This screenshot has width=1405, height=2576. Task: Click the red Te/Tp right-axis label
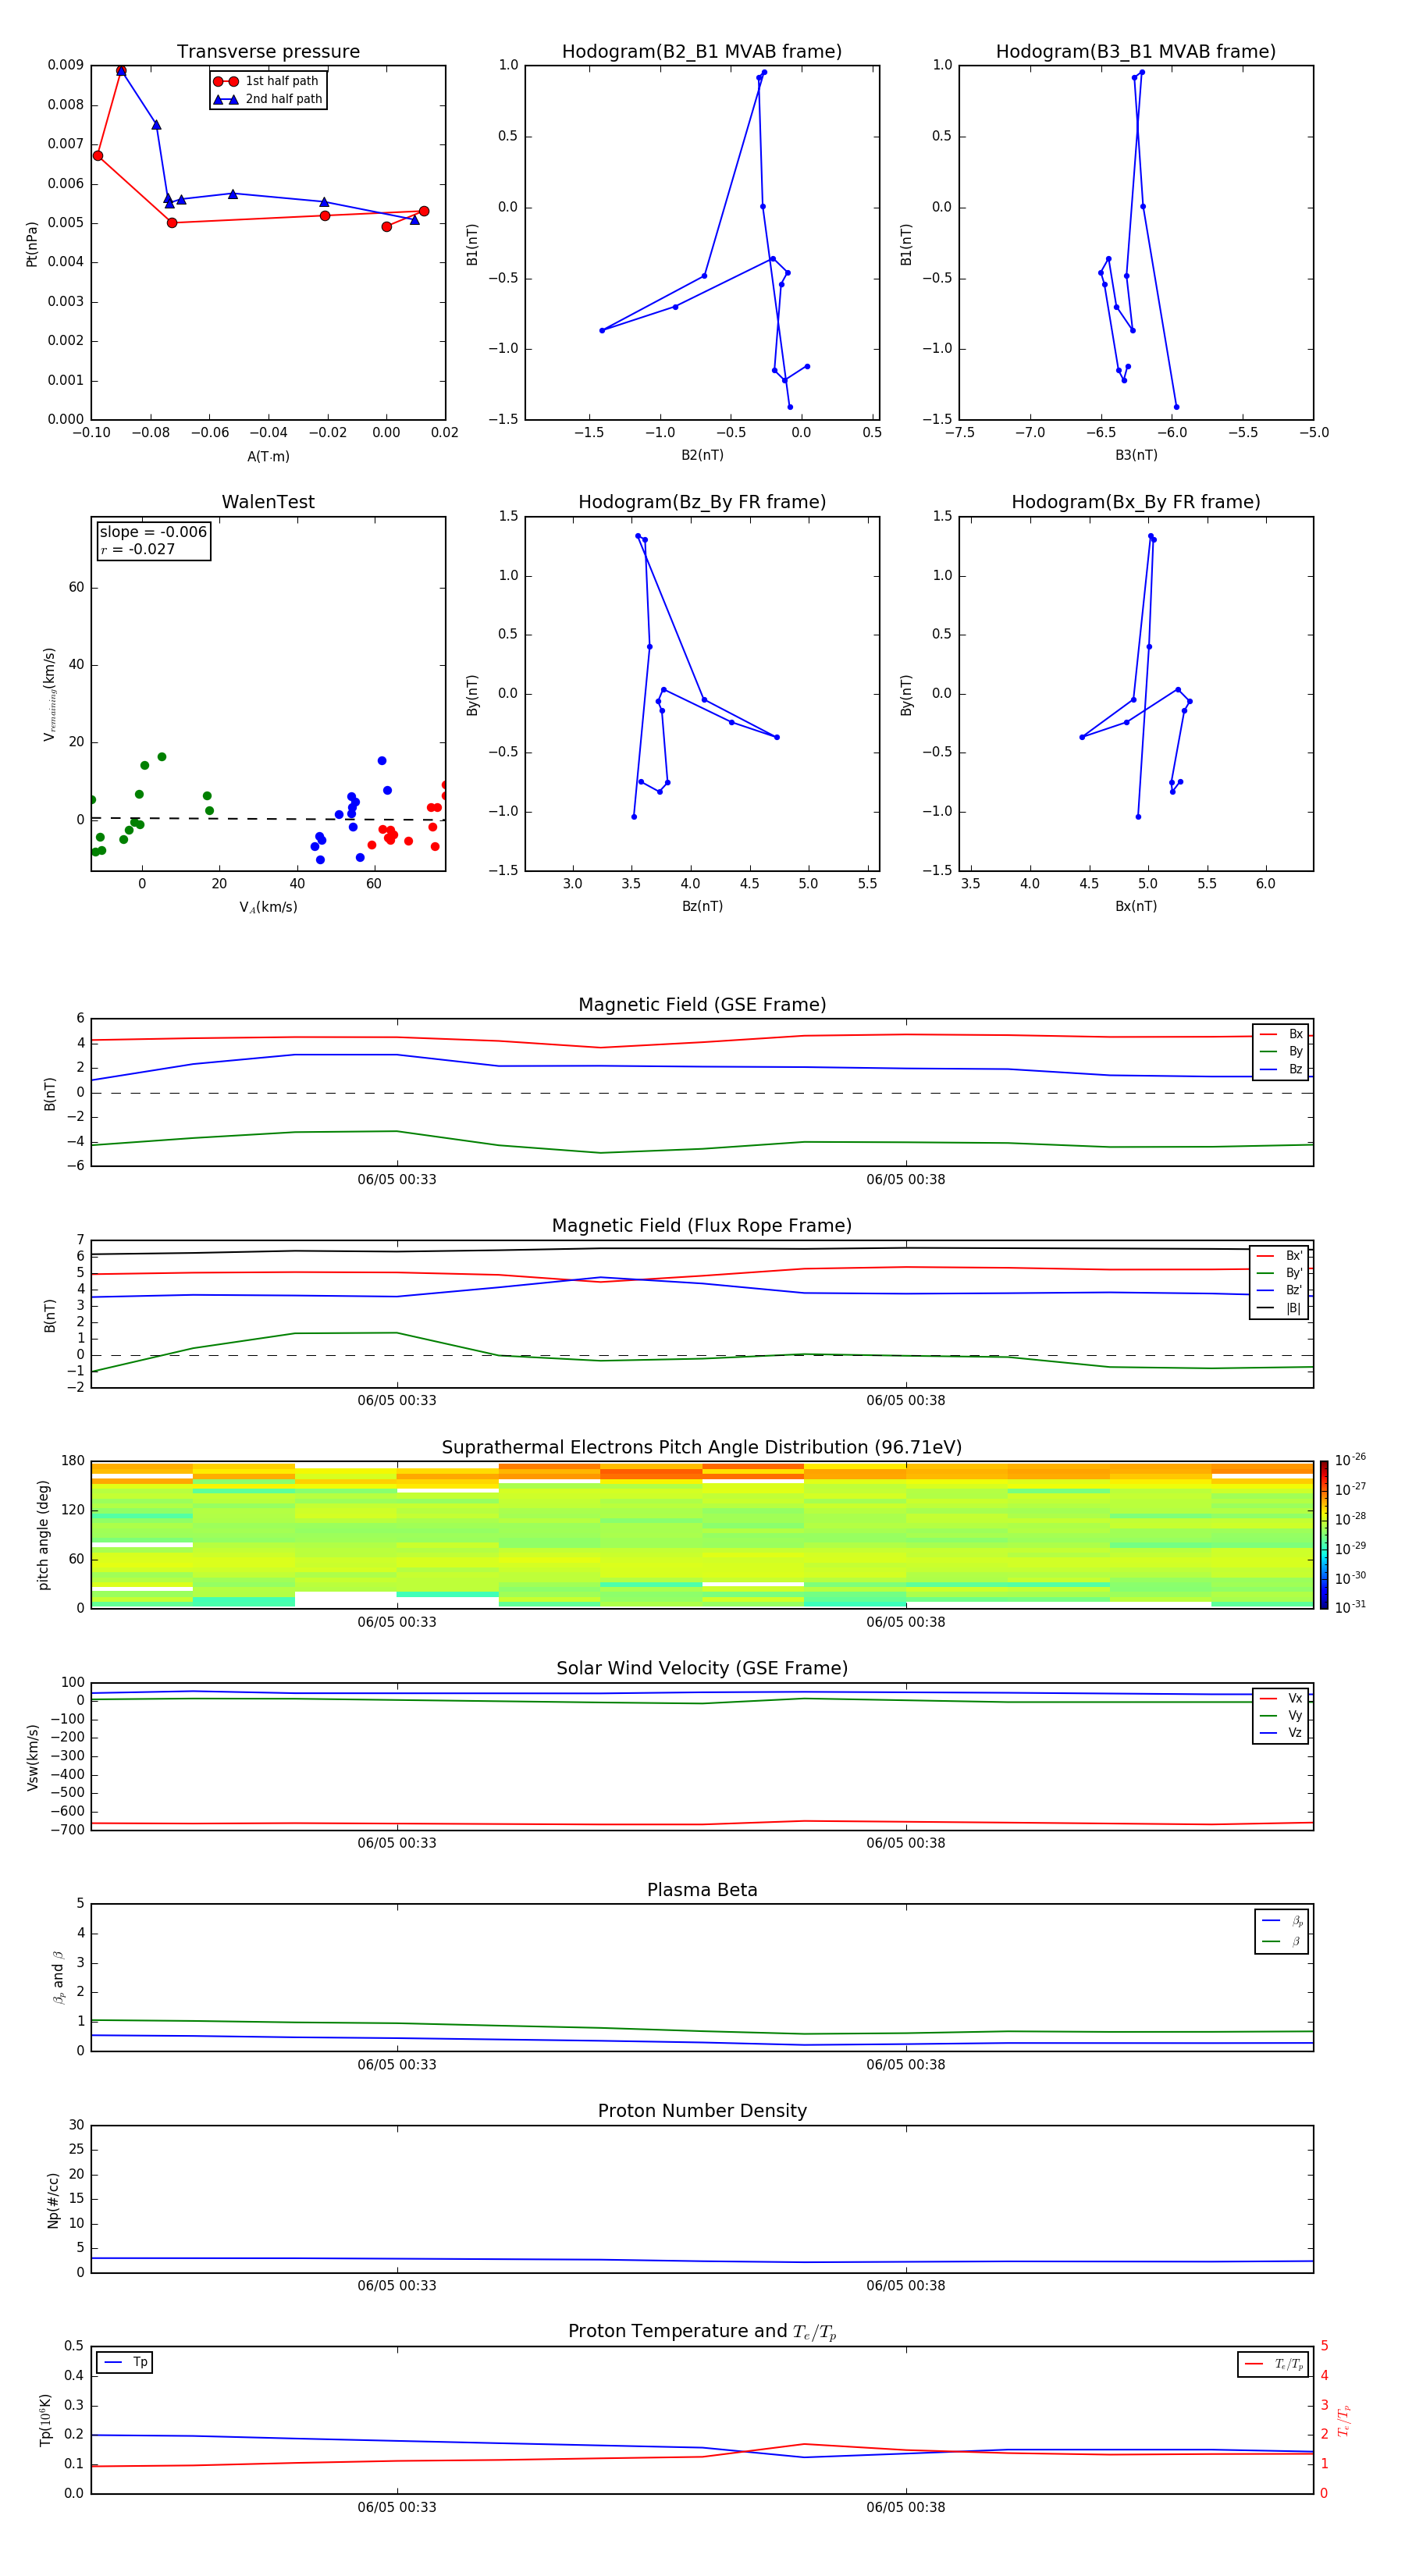(1344, 2420)
